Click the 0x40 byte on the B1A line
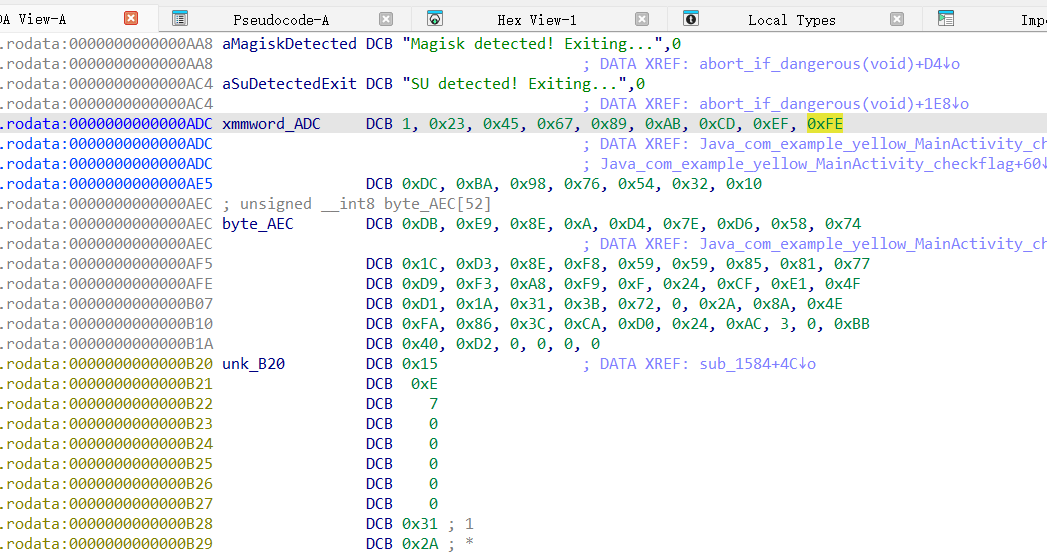This screenshot has width=1047, height=553. click(419, 345)
